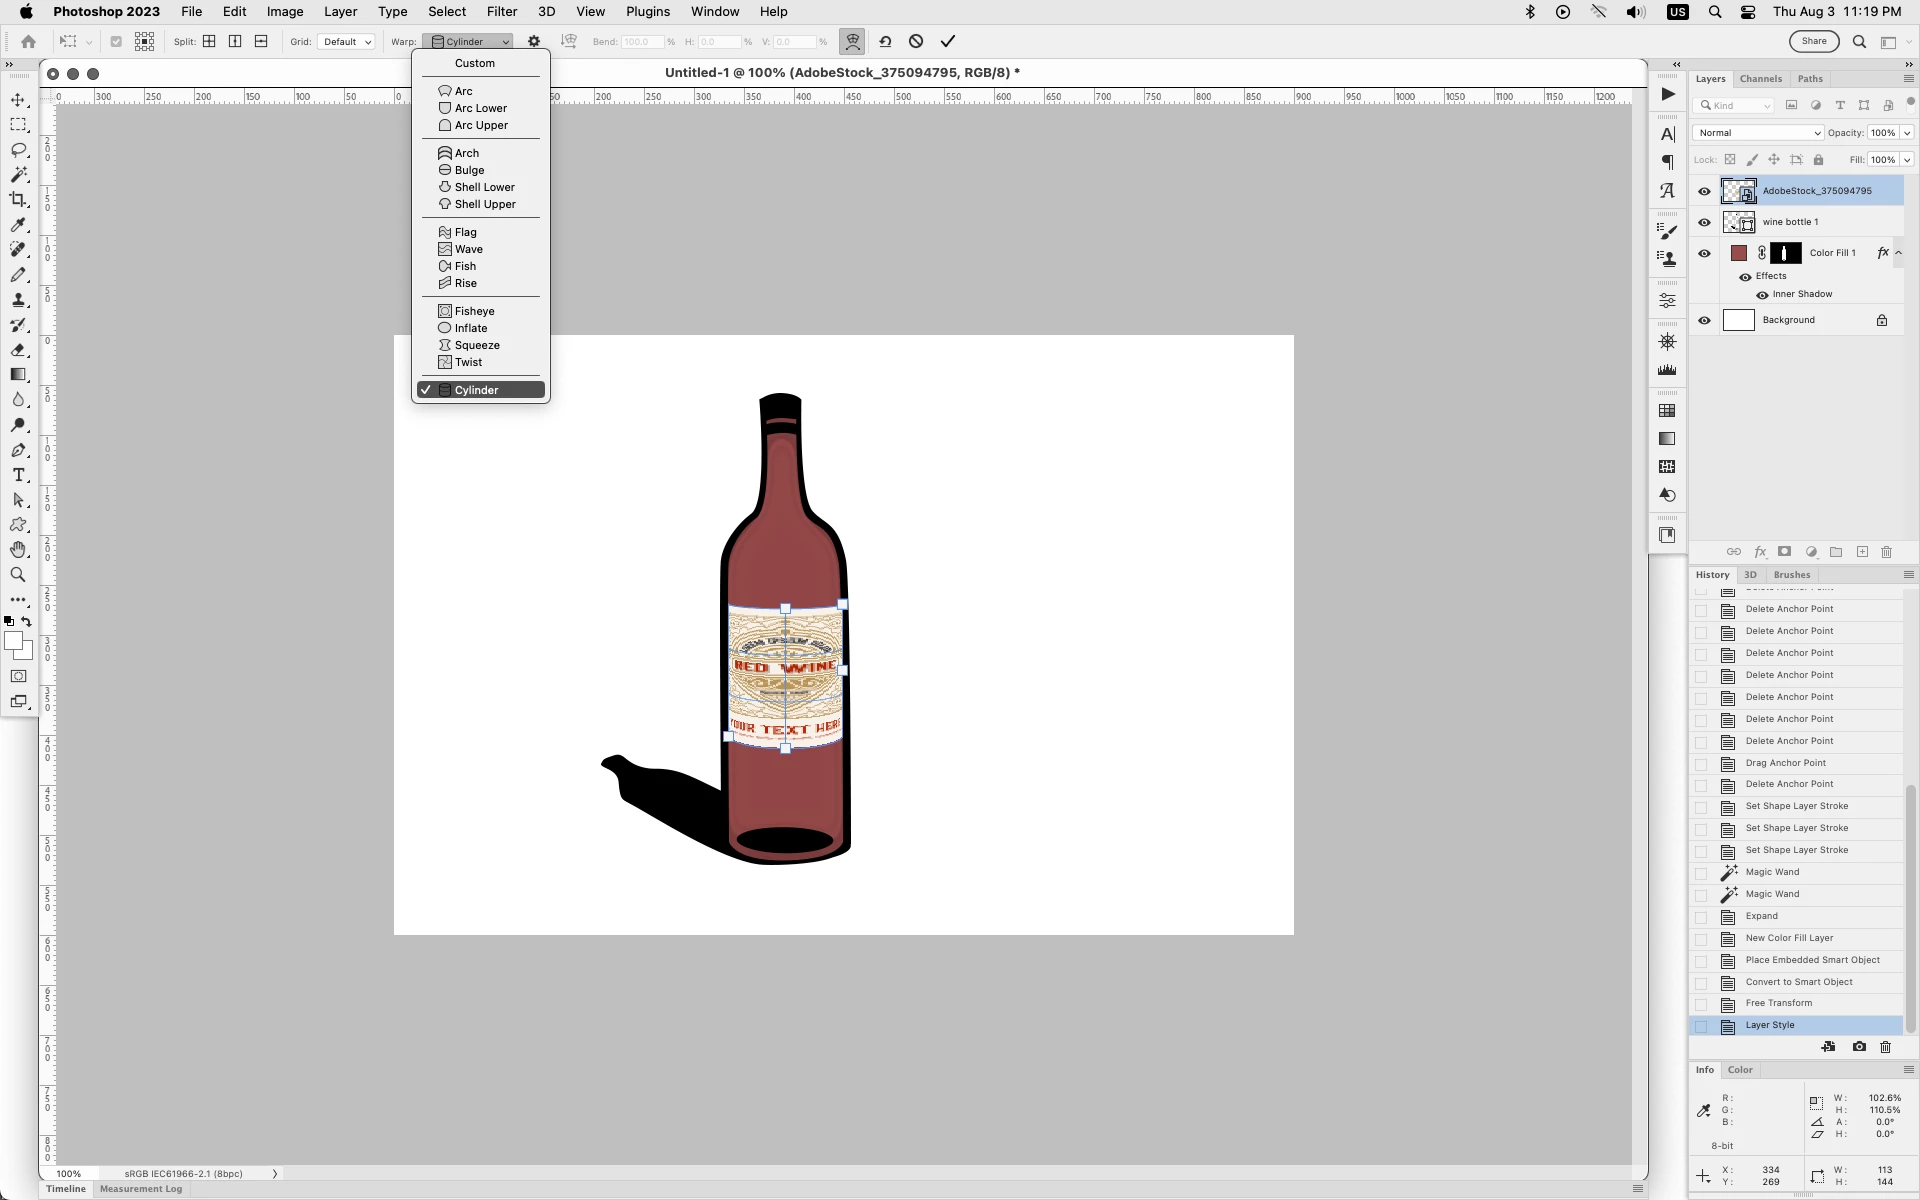Hide the Inner Shadow effect
Viewport: 1920px width, 1200px height.
[1762, 295]
